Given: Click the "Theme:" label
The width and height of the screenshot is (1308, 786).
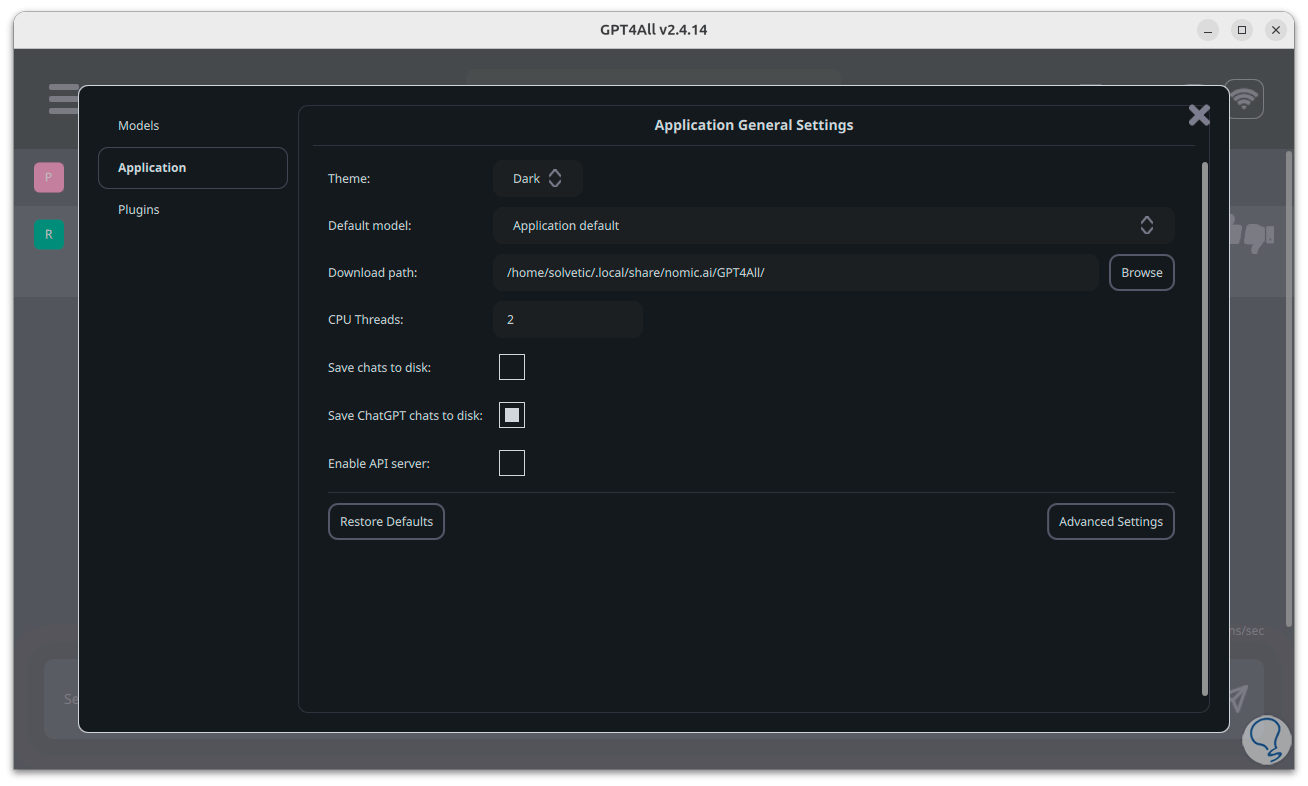Looking at the screenshot, I should [349, 178].
